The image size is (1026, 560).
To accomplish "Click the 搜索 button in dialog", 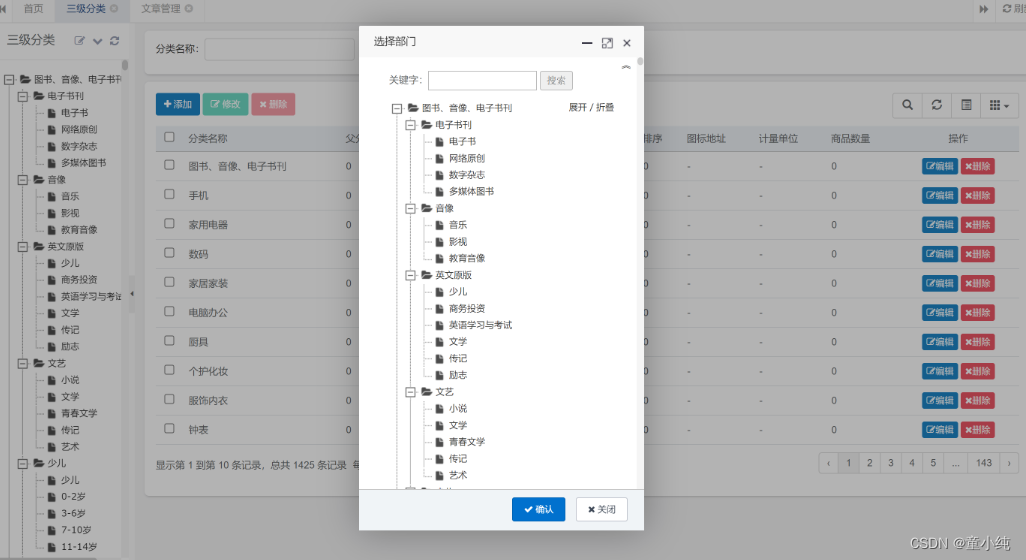I will [556, 80].
